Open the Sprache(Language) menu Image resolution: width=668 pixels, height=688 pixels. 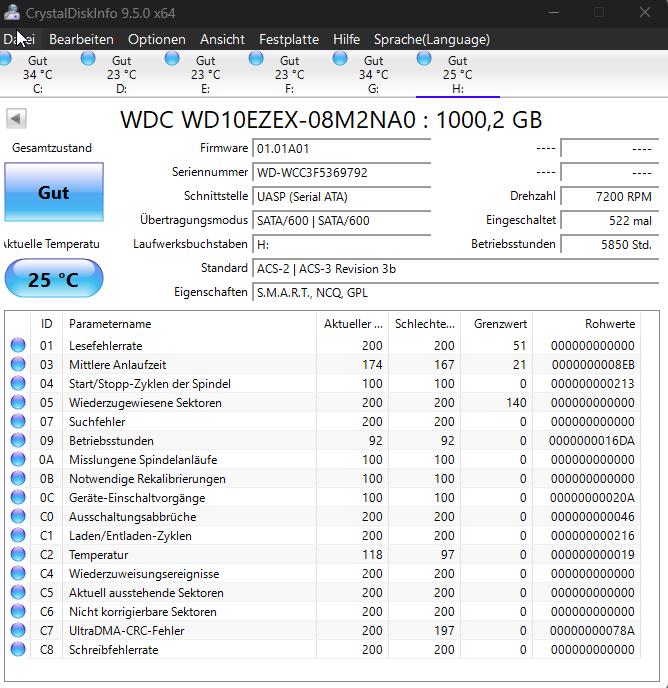pyautogui.click(x=432, y=39)
